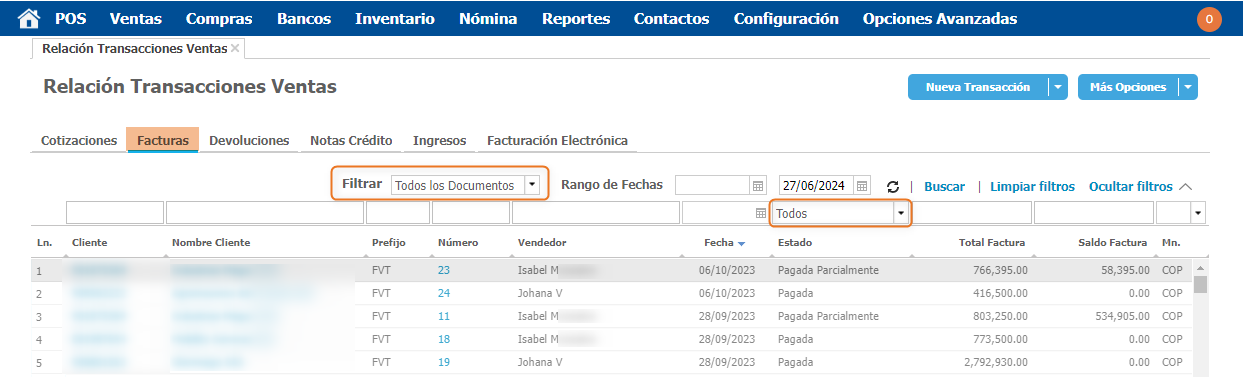Open invoice number 11
The width and height of the screenshot is (1243, 377).
[444, 316]
